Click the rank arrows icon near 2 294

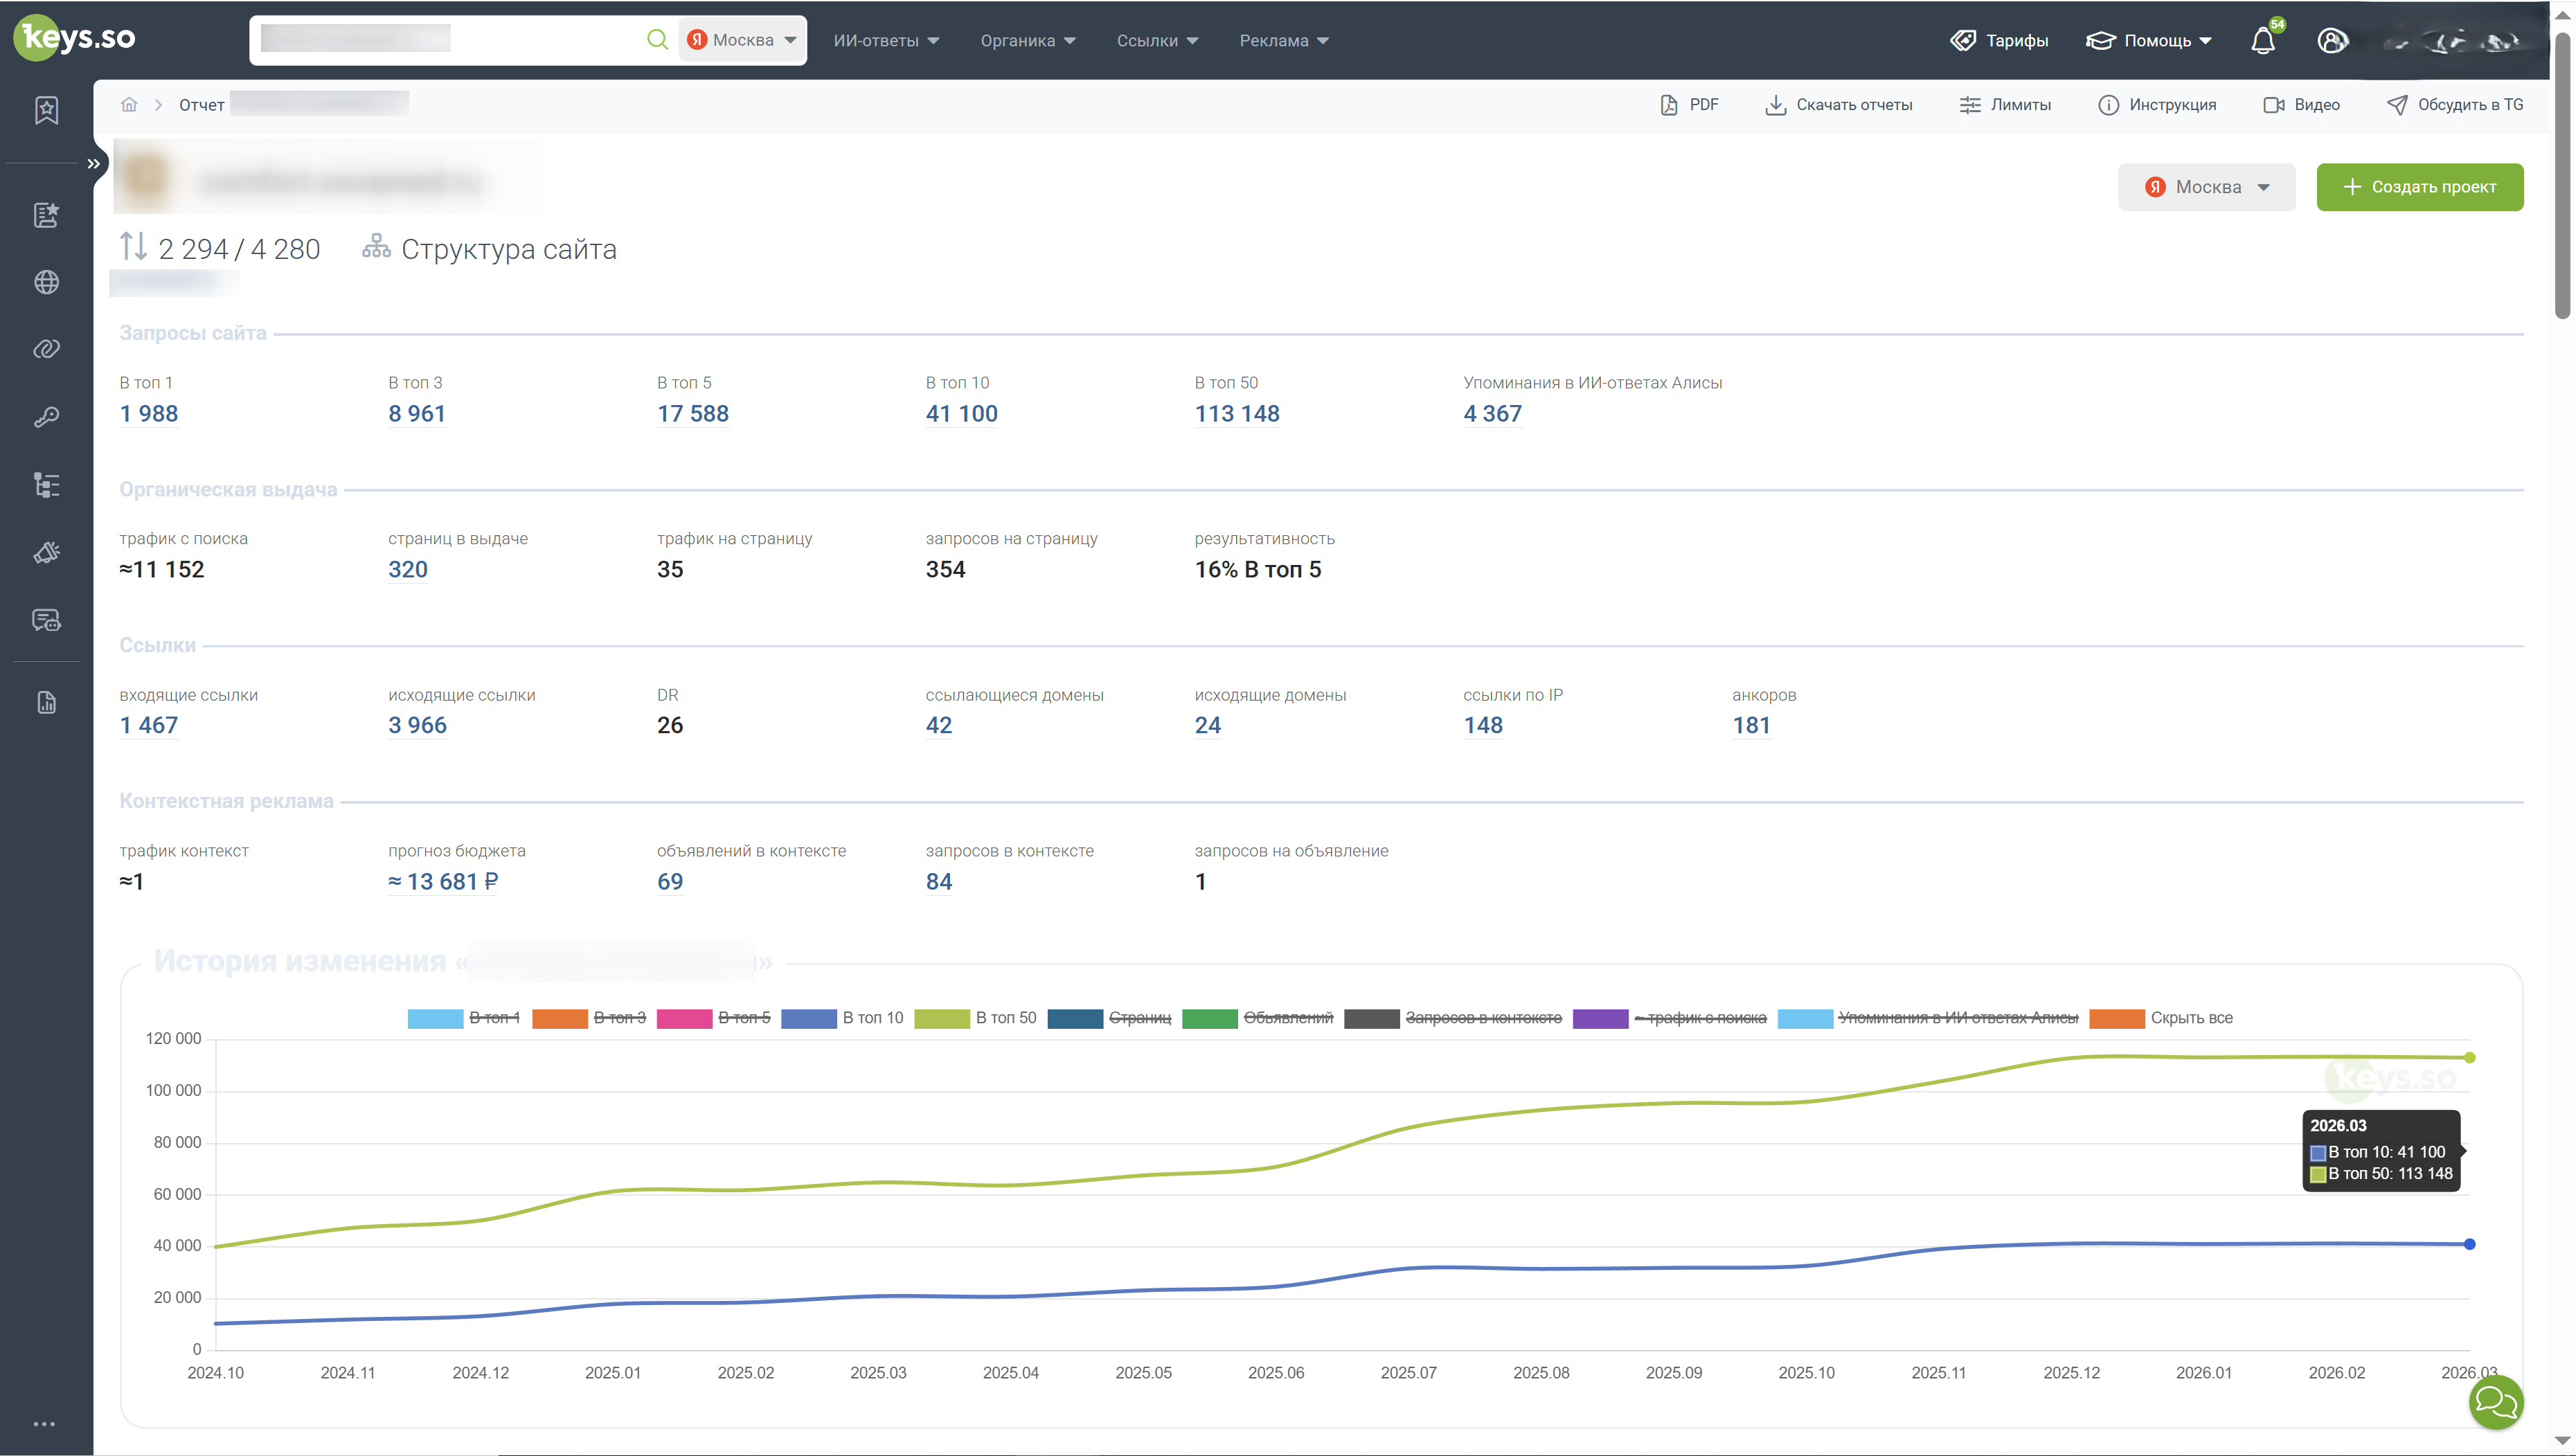pos(133,247)
